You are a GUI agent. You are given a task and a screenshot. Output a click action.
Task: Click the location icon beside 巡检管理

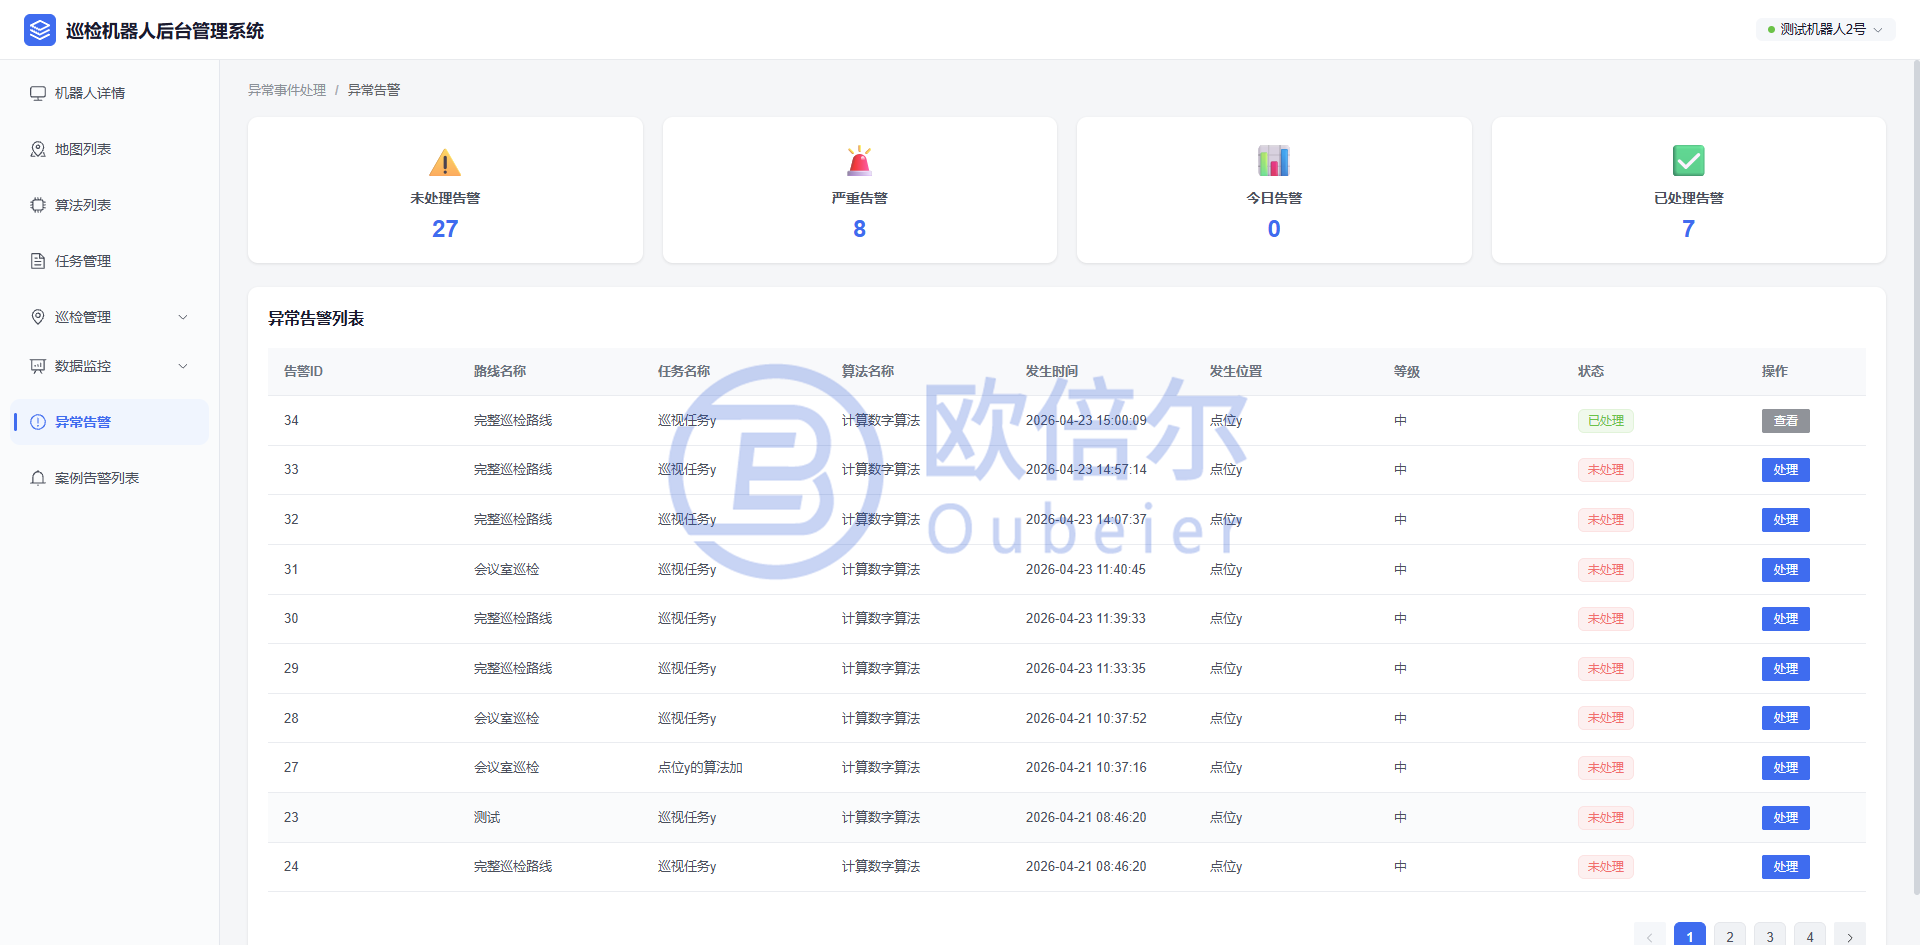pos(38,317)
